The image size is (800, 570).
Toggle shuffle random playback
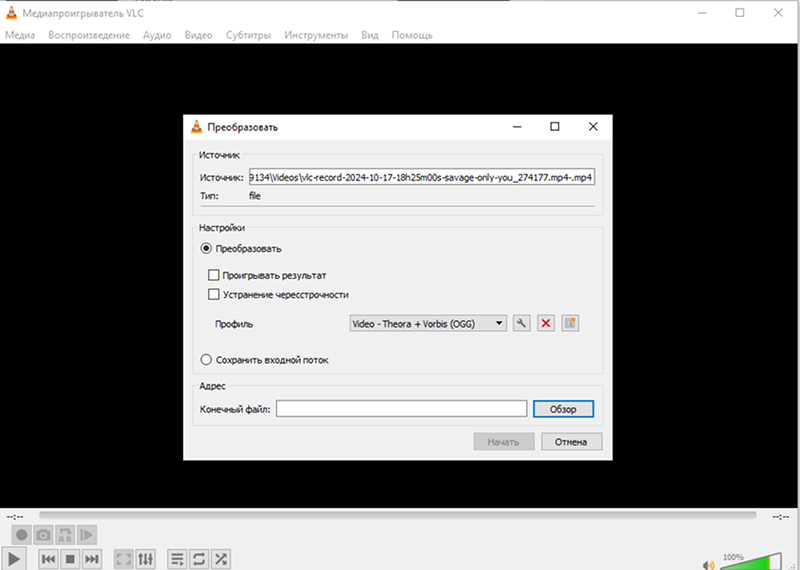click(221, 559)
